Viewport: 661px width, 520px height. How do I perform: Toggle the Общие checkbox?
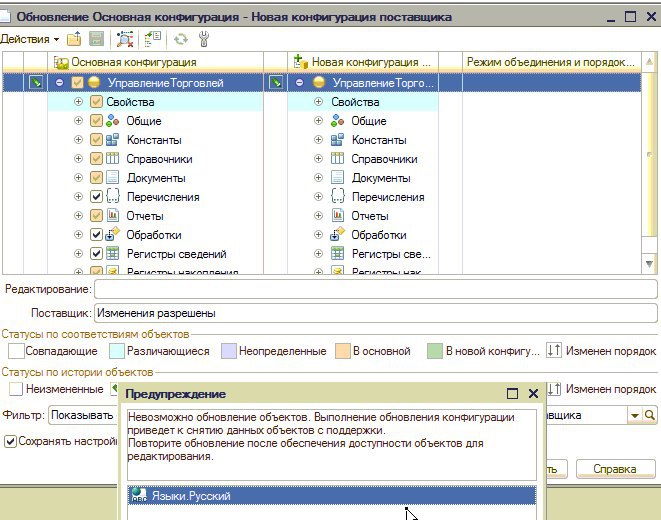click(96, 121)
